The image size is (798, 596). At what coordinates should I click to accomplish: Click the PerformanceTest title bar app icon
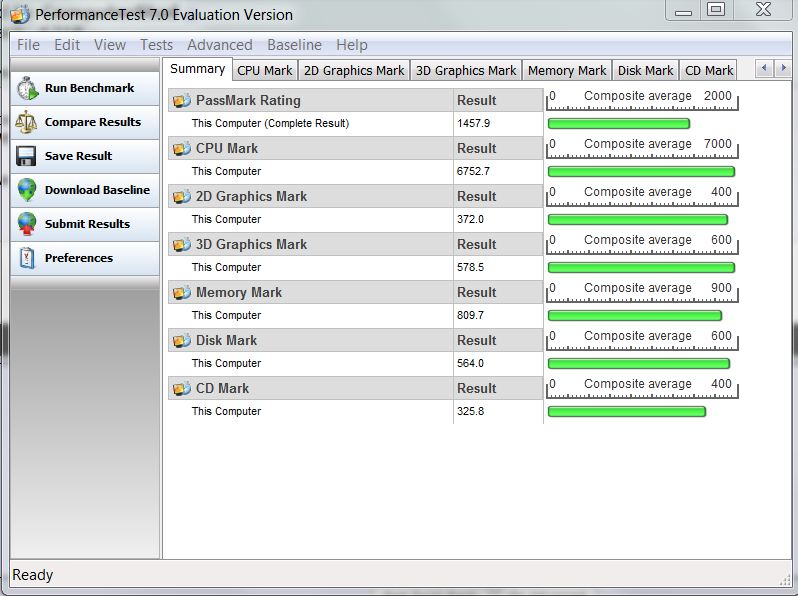[19, 15]
